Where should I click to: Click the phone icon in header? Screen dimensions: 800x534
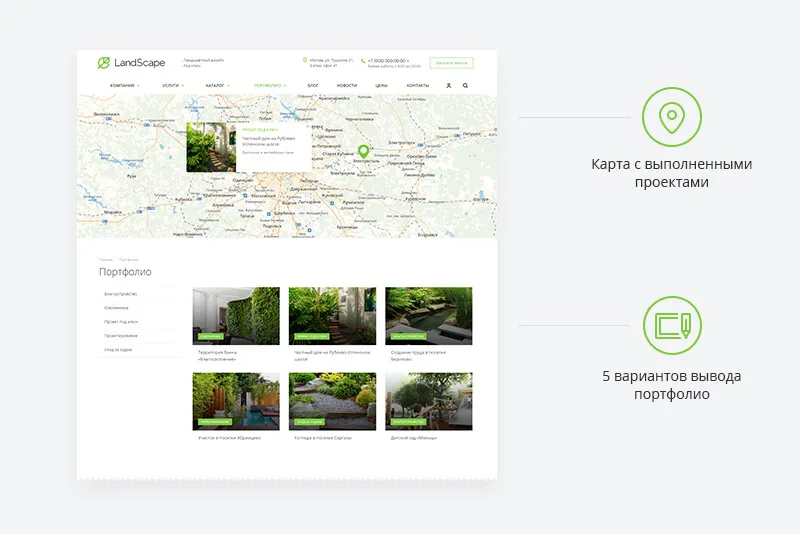363,60
